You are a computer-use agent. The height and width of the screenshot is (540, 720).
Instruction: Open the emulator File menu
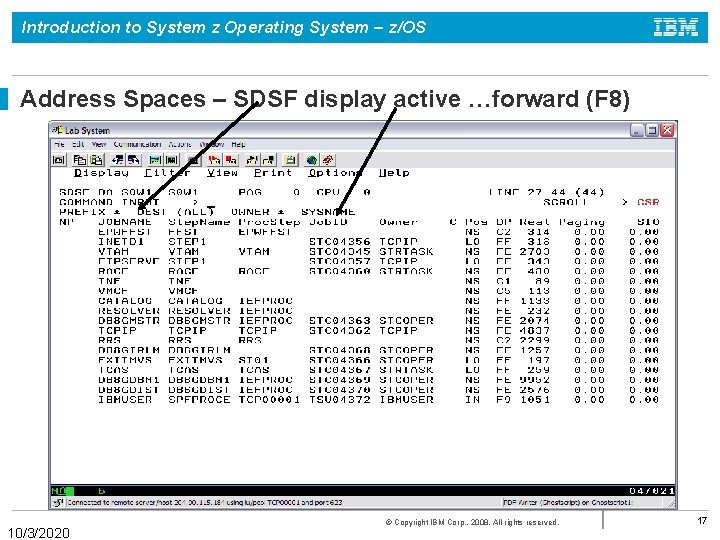(x=59, y=144)
